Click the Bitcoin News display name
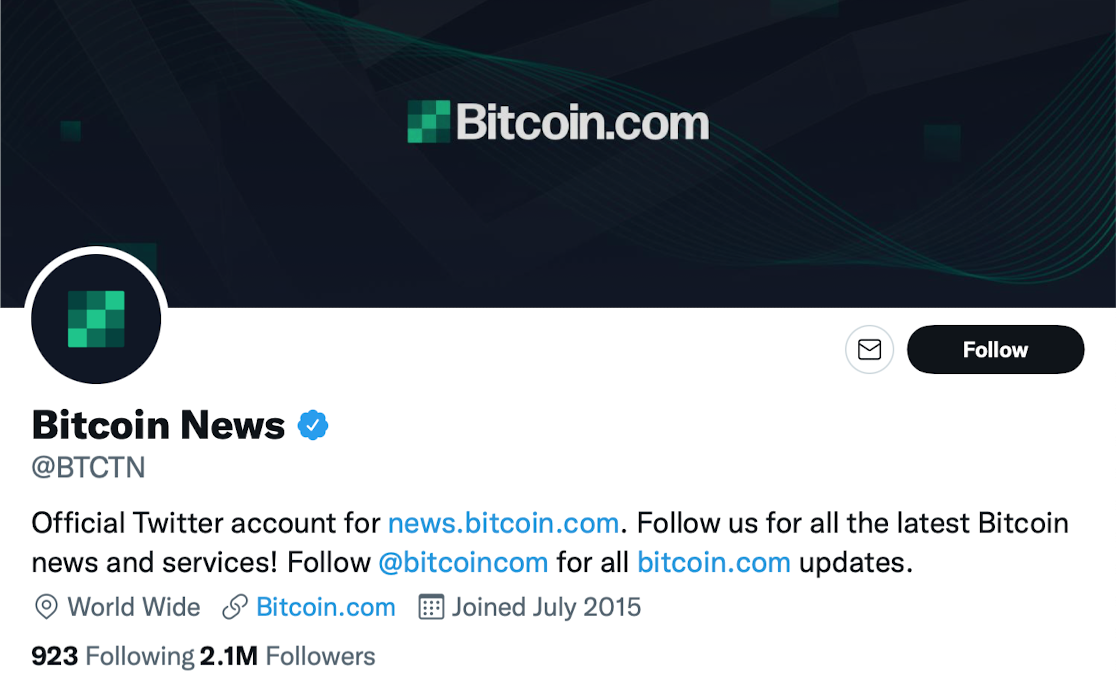Image resolution: width=1116 pixels, height=694 pixels. (157, 424)
